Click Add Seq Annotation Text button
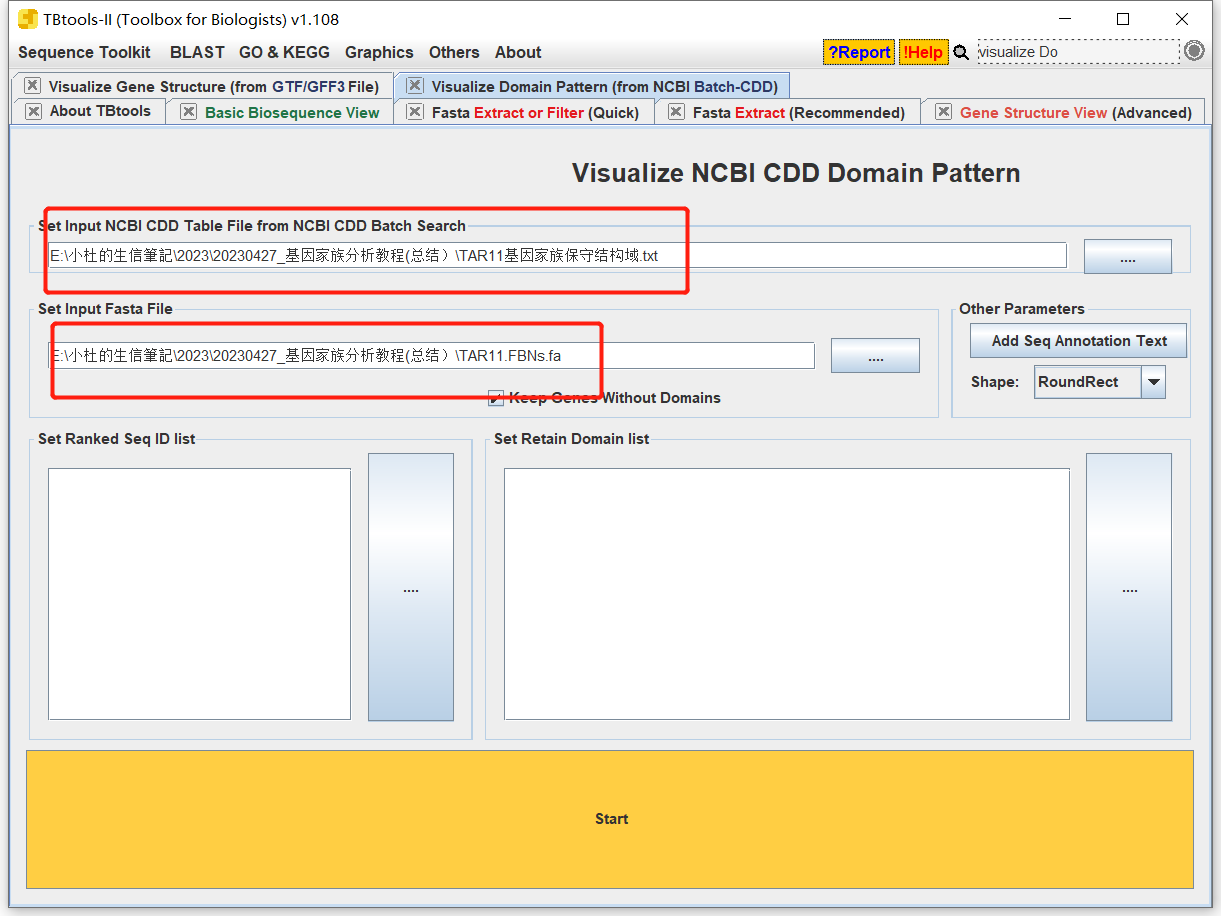The image size is (1221, 916). point(1078,341)
